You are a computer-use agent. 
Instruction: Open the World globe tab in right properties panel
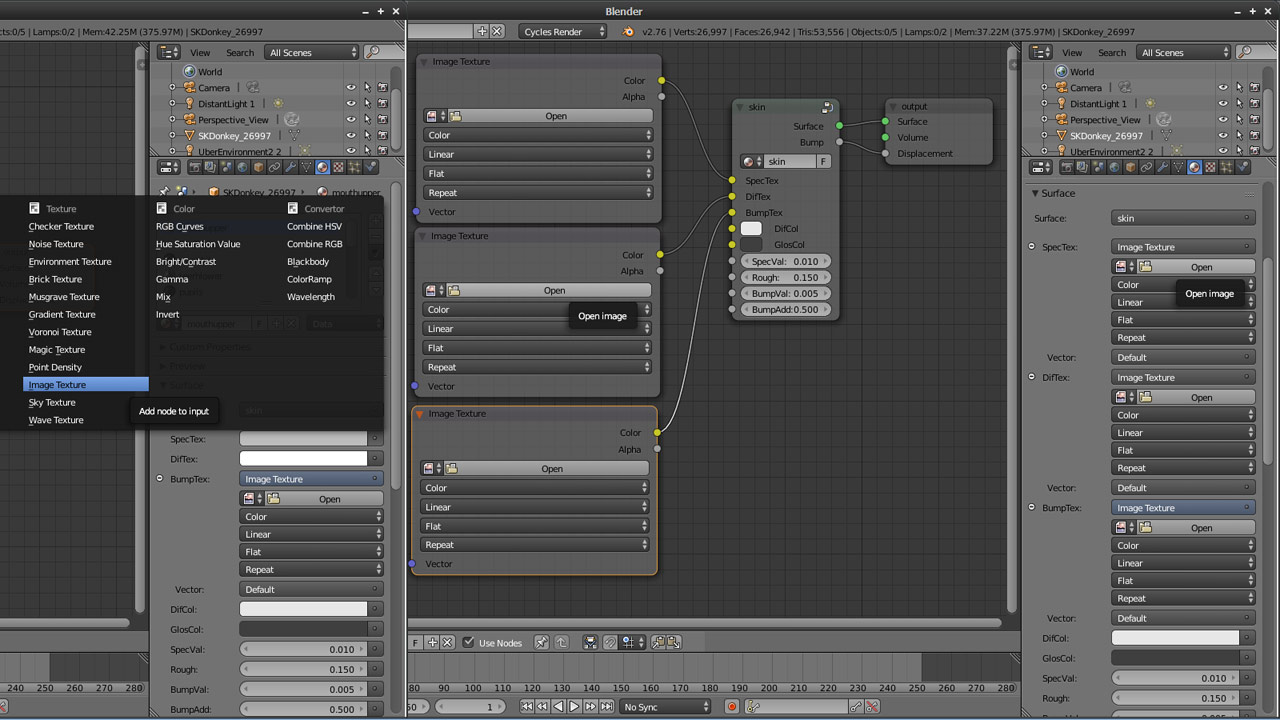click(1115, 168)
